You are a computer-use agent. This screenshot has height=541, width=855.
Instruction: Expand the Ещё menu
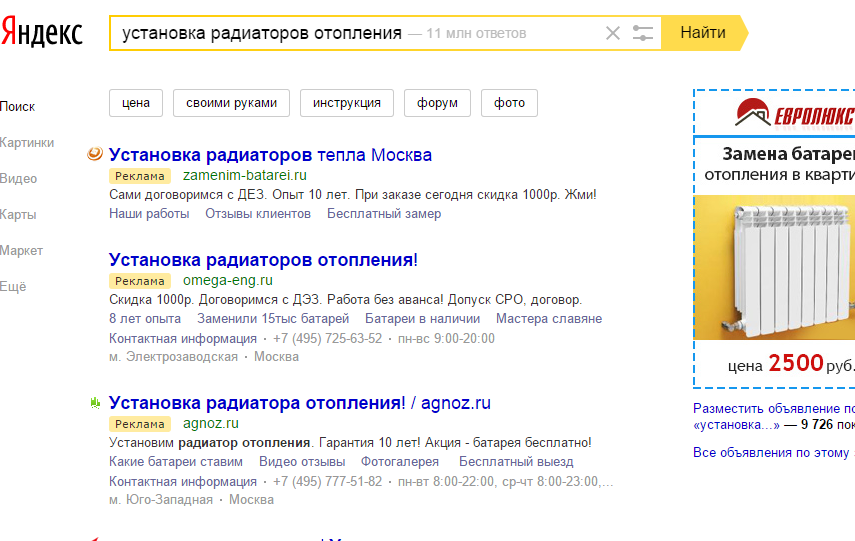point(13,287)
